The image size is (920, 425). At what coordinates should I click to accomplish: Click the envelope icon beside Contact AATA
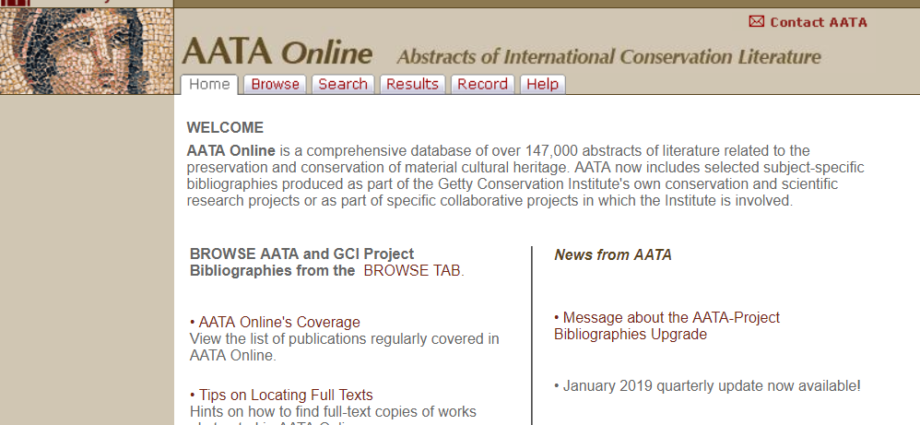point(756,22)
